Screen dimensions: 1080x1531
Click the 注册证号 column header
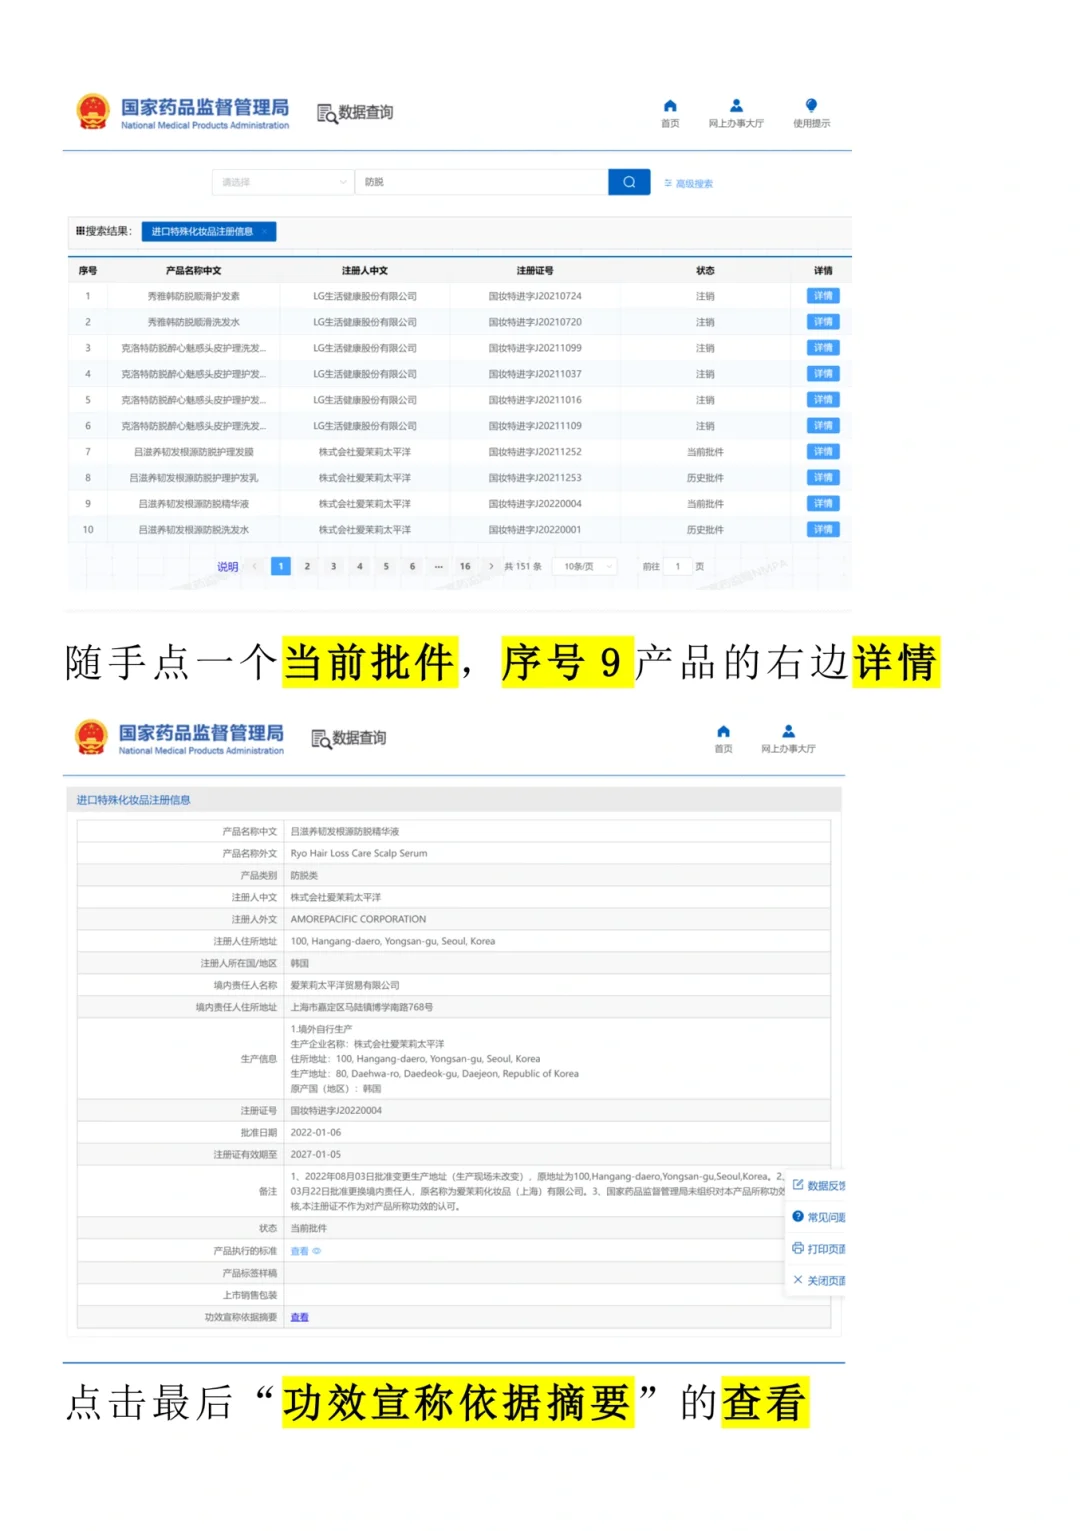click(535, 271)
